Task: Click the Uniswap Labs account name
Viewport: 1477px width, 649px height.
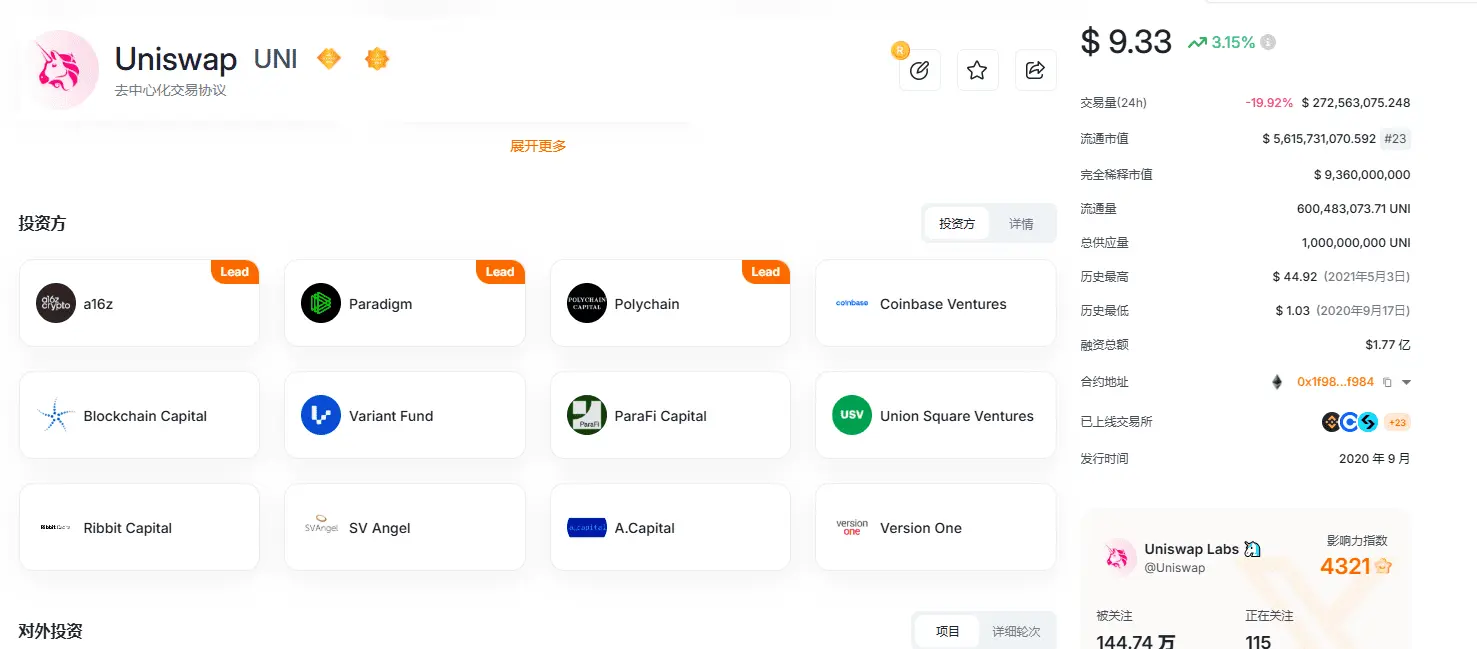Action: pyautogui.click(x=1191, y=549)
